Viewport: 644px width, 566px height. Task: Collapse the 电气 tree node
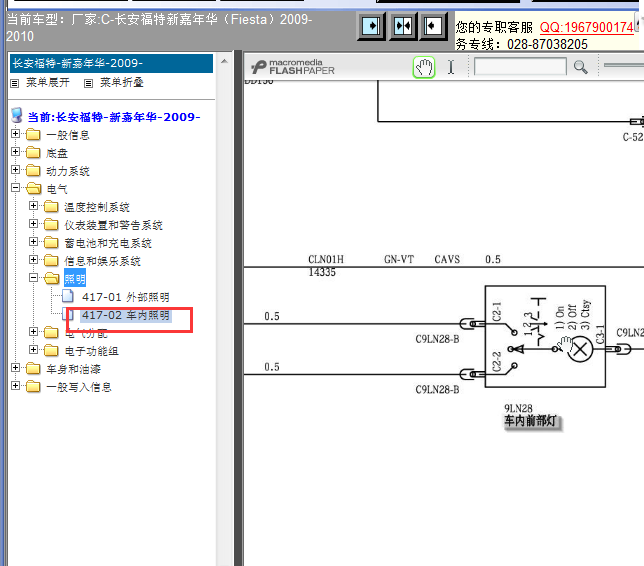(x=16, y=188)
